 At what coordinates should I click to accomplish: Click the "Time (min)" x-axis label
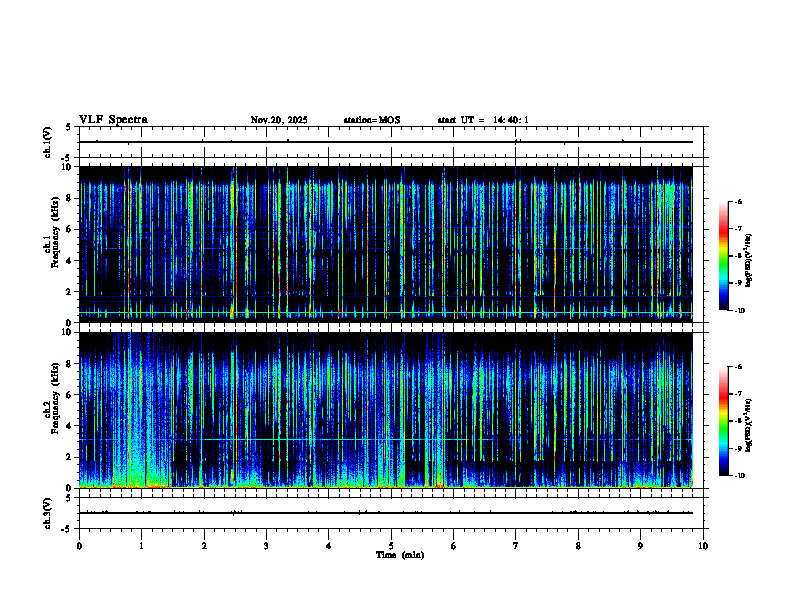pos(400,555)
